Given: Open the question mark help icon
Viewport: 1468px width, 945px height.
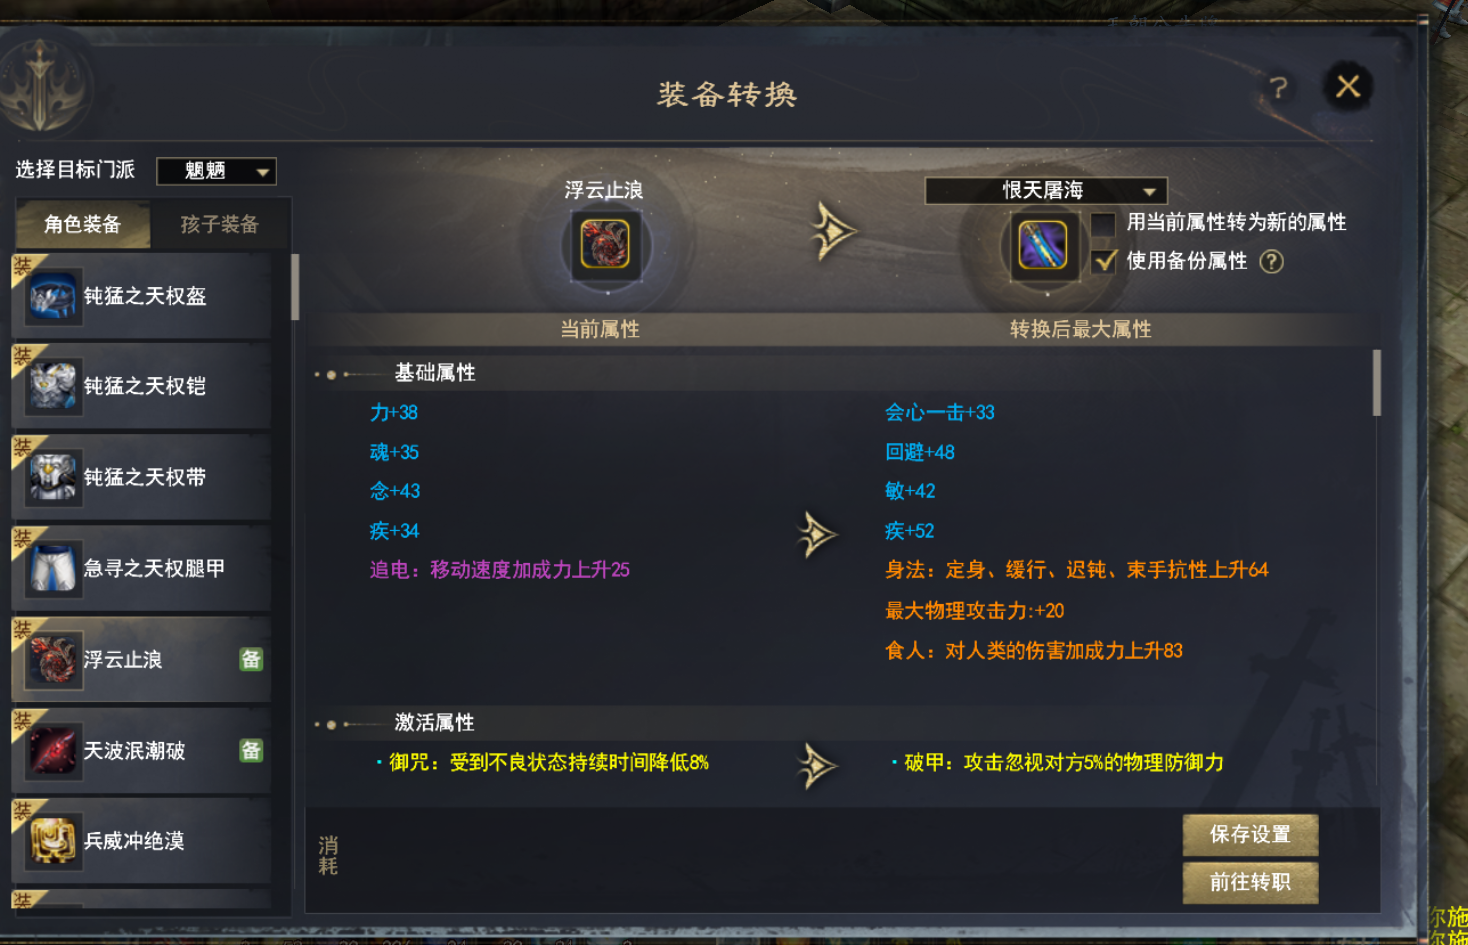Looking at the screenshot, I should click(x=1278, y=88).
